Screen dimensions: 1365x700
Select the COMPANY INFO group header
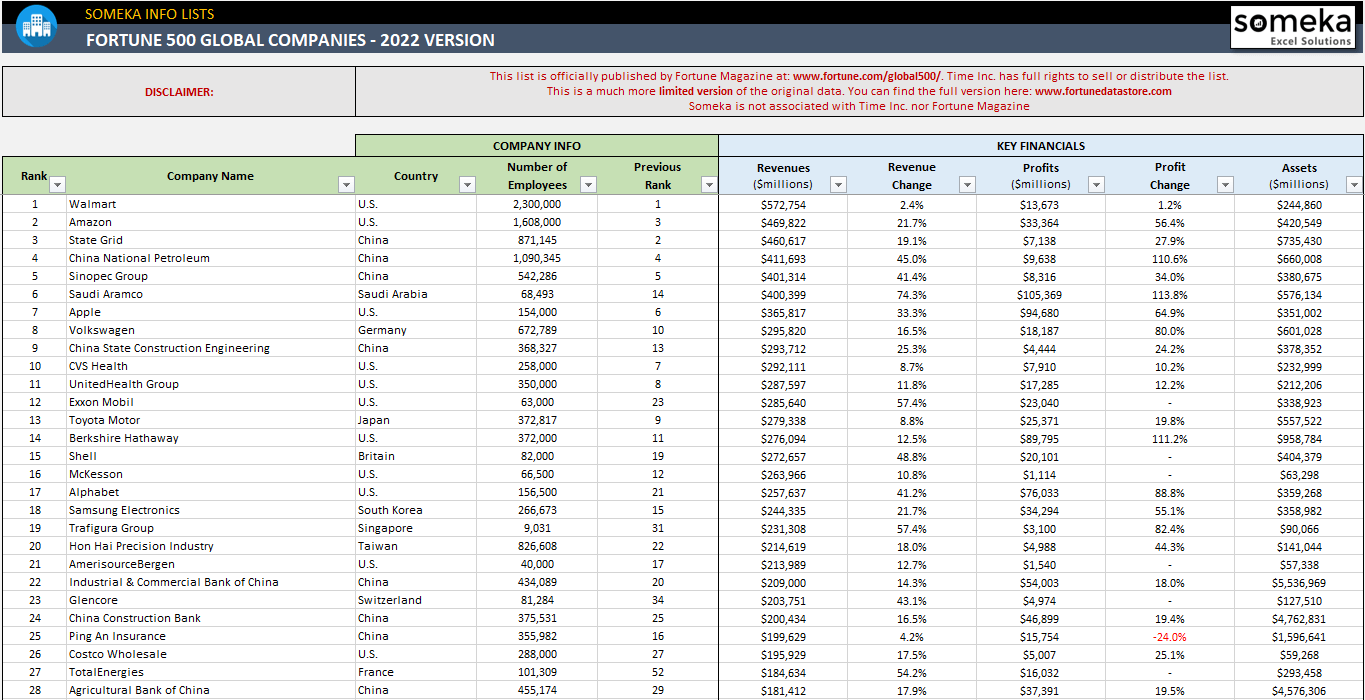pyautogui.click(x=536, y=146)
